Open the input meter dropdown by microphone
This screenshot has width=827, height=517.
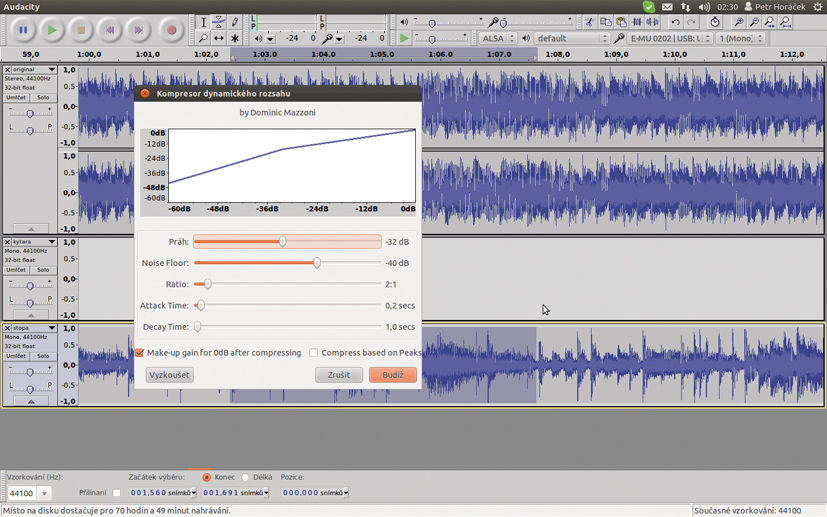[340, 39]
